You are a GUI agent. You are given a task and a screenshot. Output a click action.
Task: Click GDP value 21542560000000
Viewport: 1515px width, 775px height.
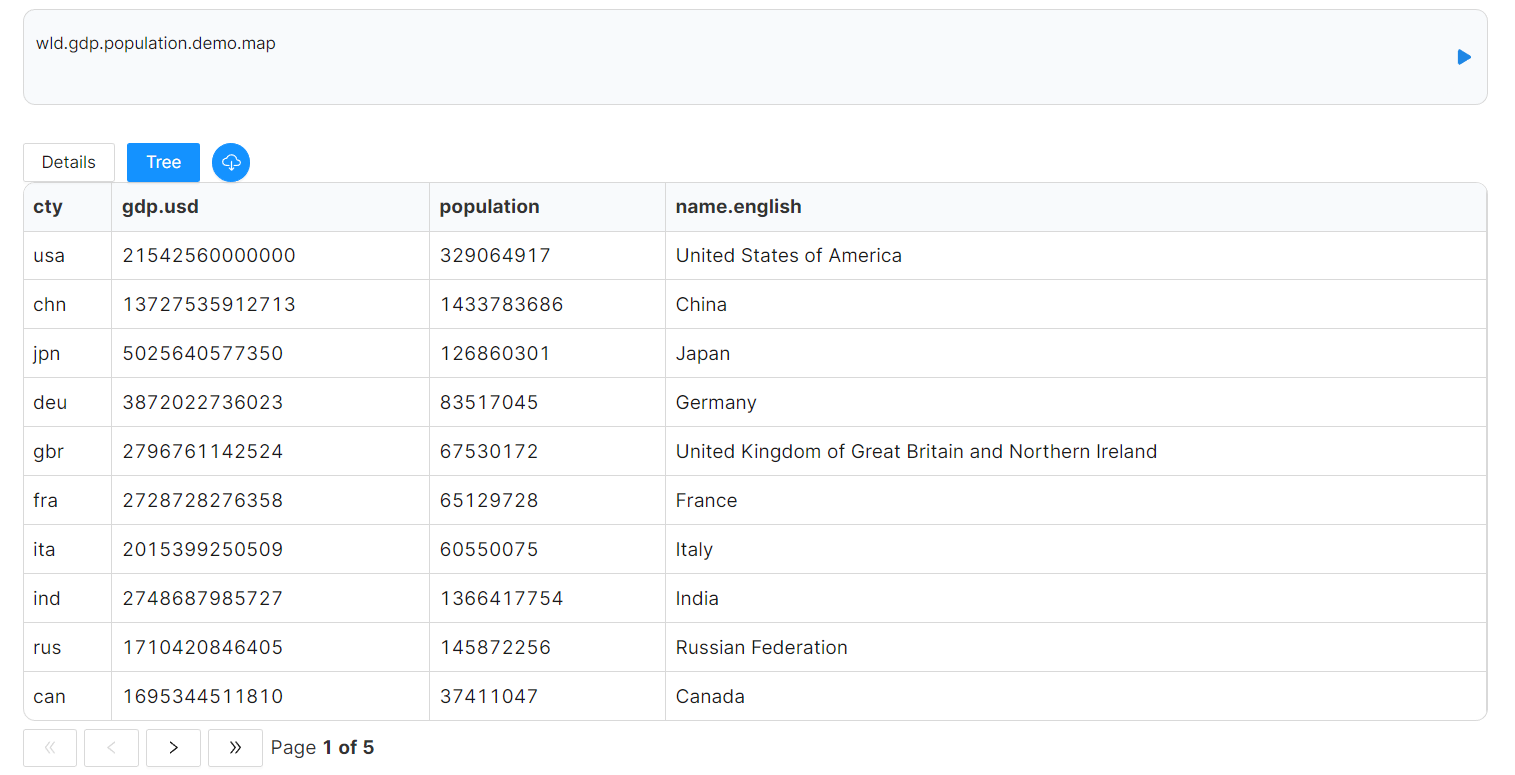[x=209, y=256]
